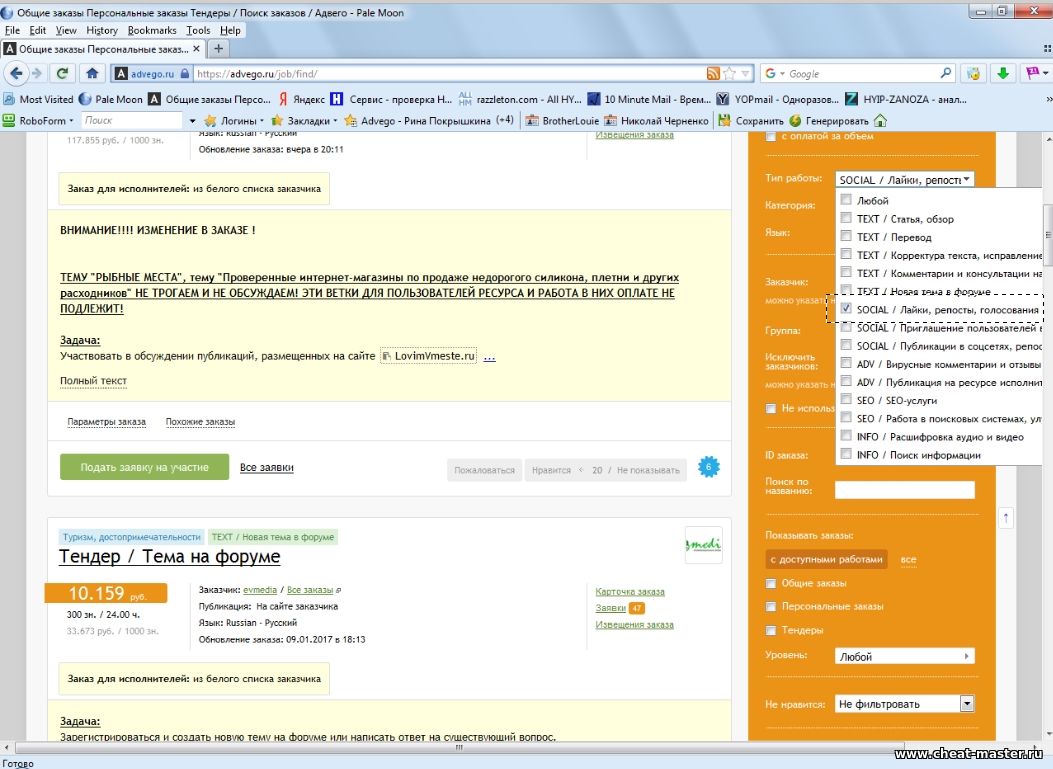This screenshot has width=1053, height=769.
Task: Click the horizontal scrollbar at page bottom
Action: coord(460,747)
